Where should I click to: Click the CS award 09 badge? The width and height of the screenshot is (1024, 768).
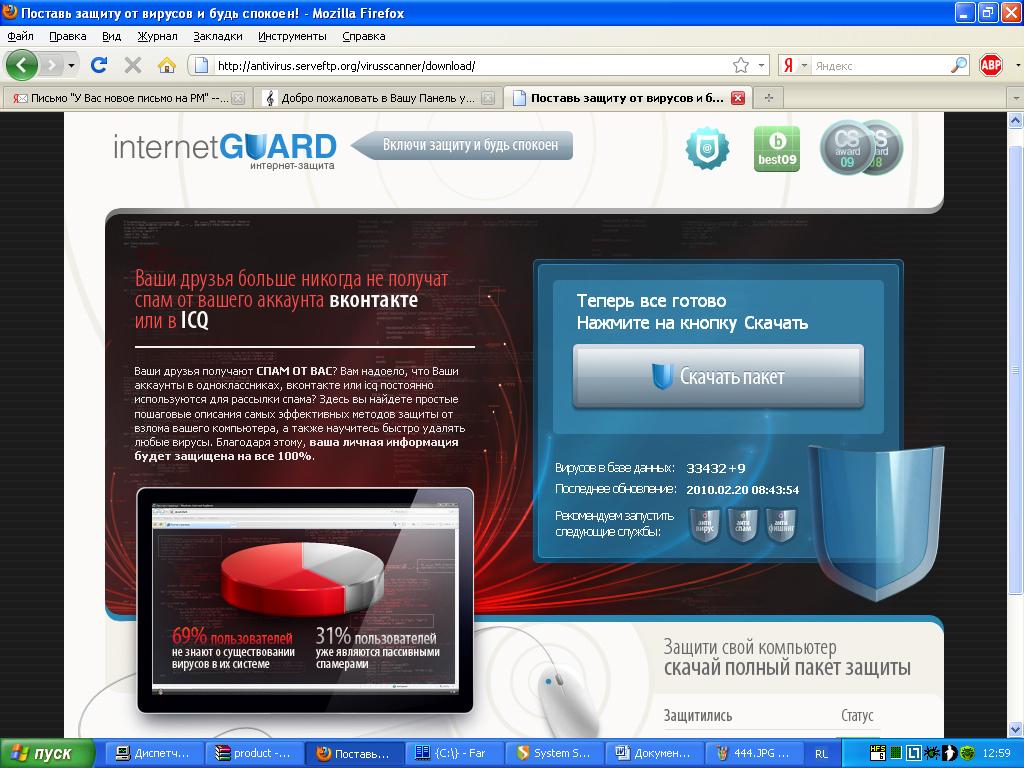(847, 148)
